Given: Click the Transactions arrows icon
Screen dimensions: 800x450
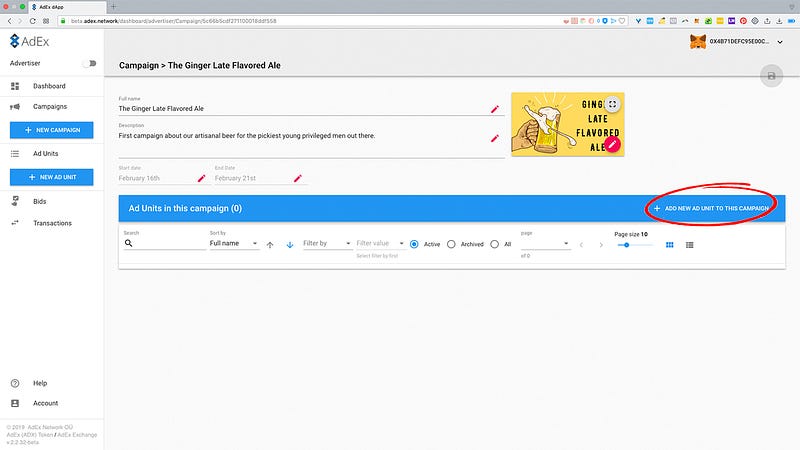Looking at the screenshot, I should 15,222.
